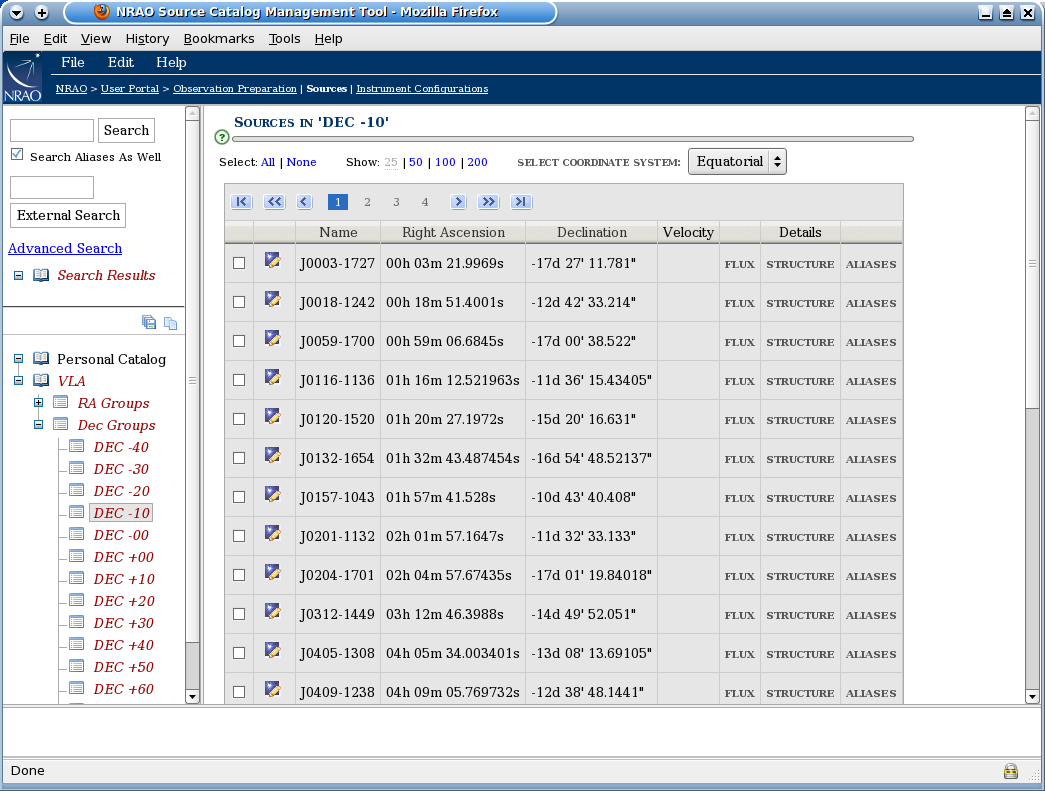Click the export catalog floppy-disk icon in sidebar

point(149,322)
